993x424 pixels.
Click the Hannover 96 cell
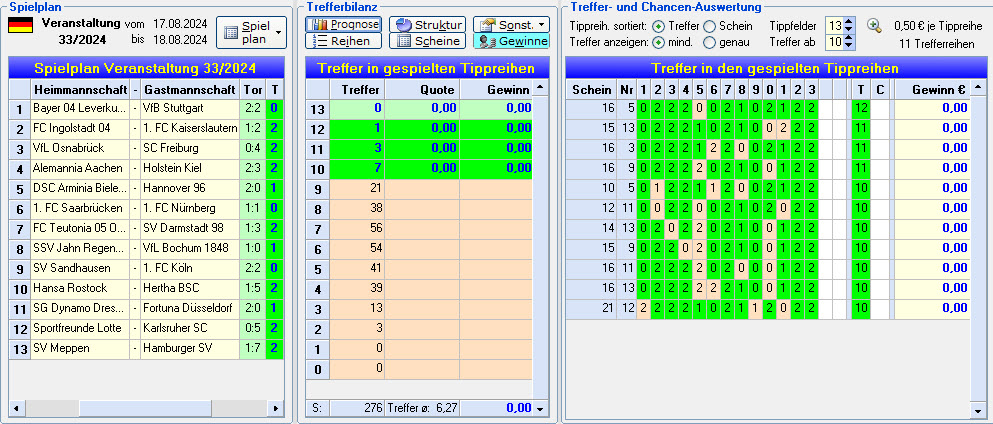coord(190,188)
